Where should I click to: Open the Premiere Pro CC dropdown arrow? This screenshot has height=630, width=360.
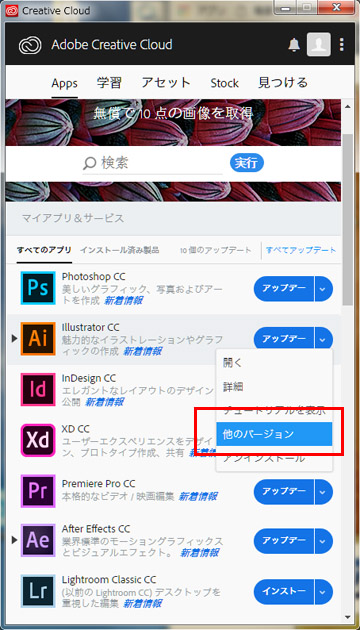tap(324, 491)
